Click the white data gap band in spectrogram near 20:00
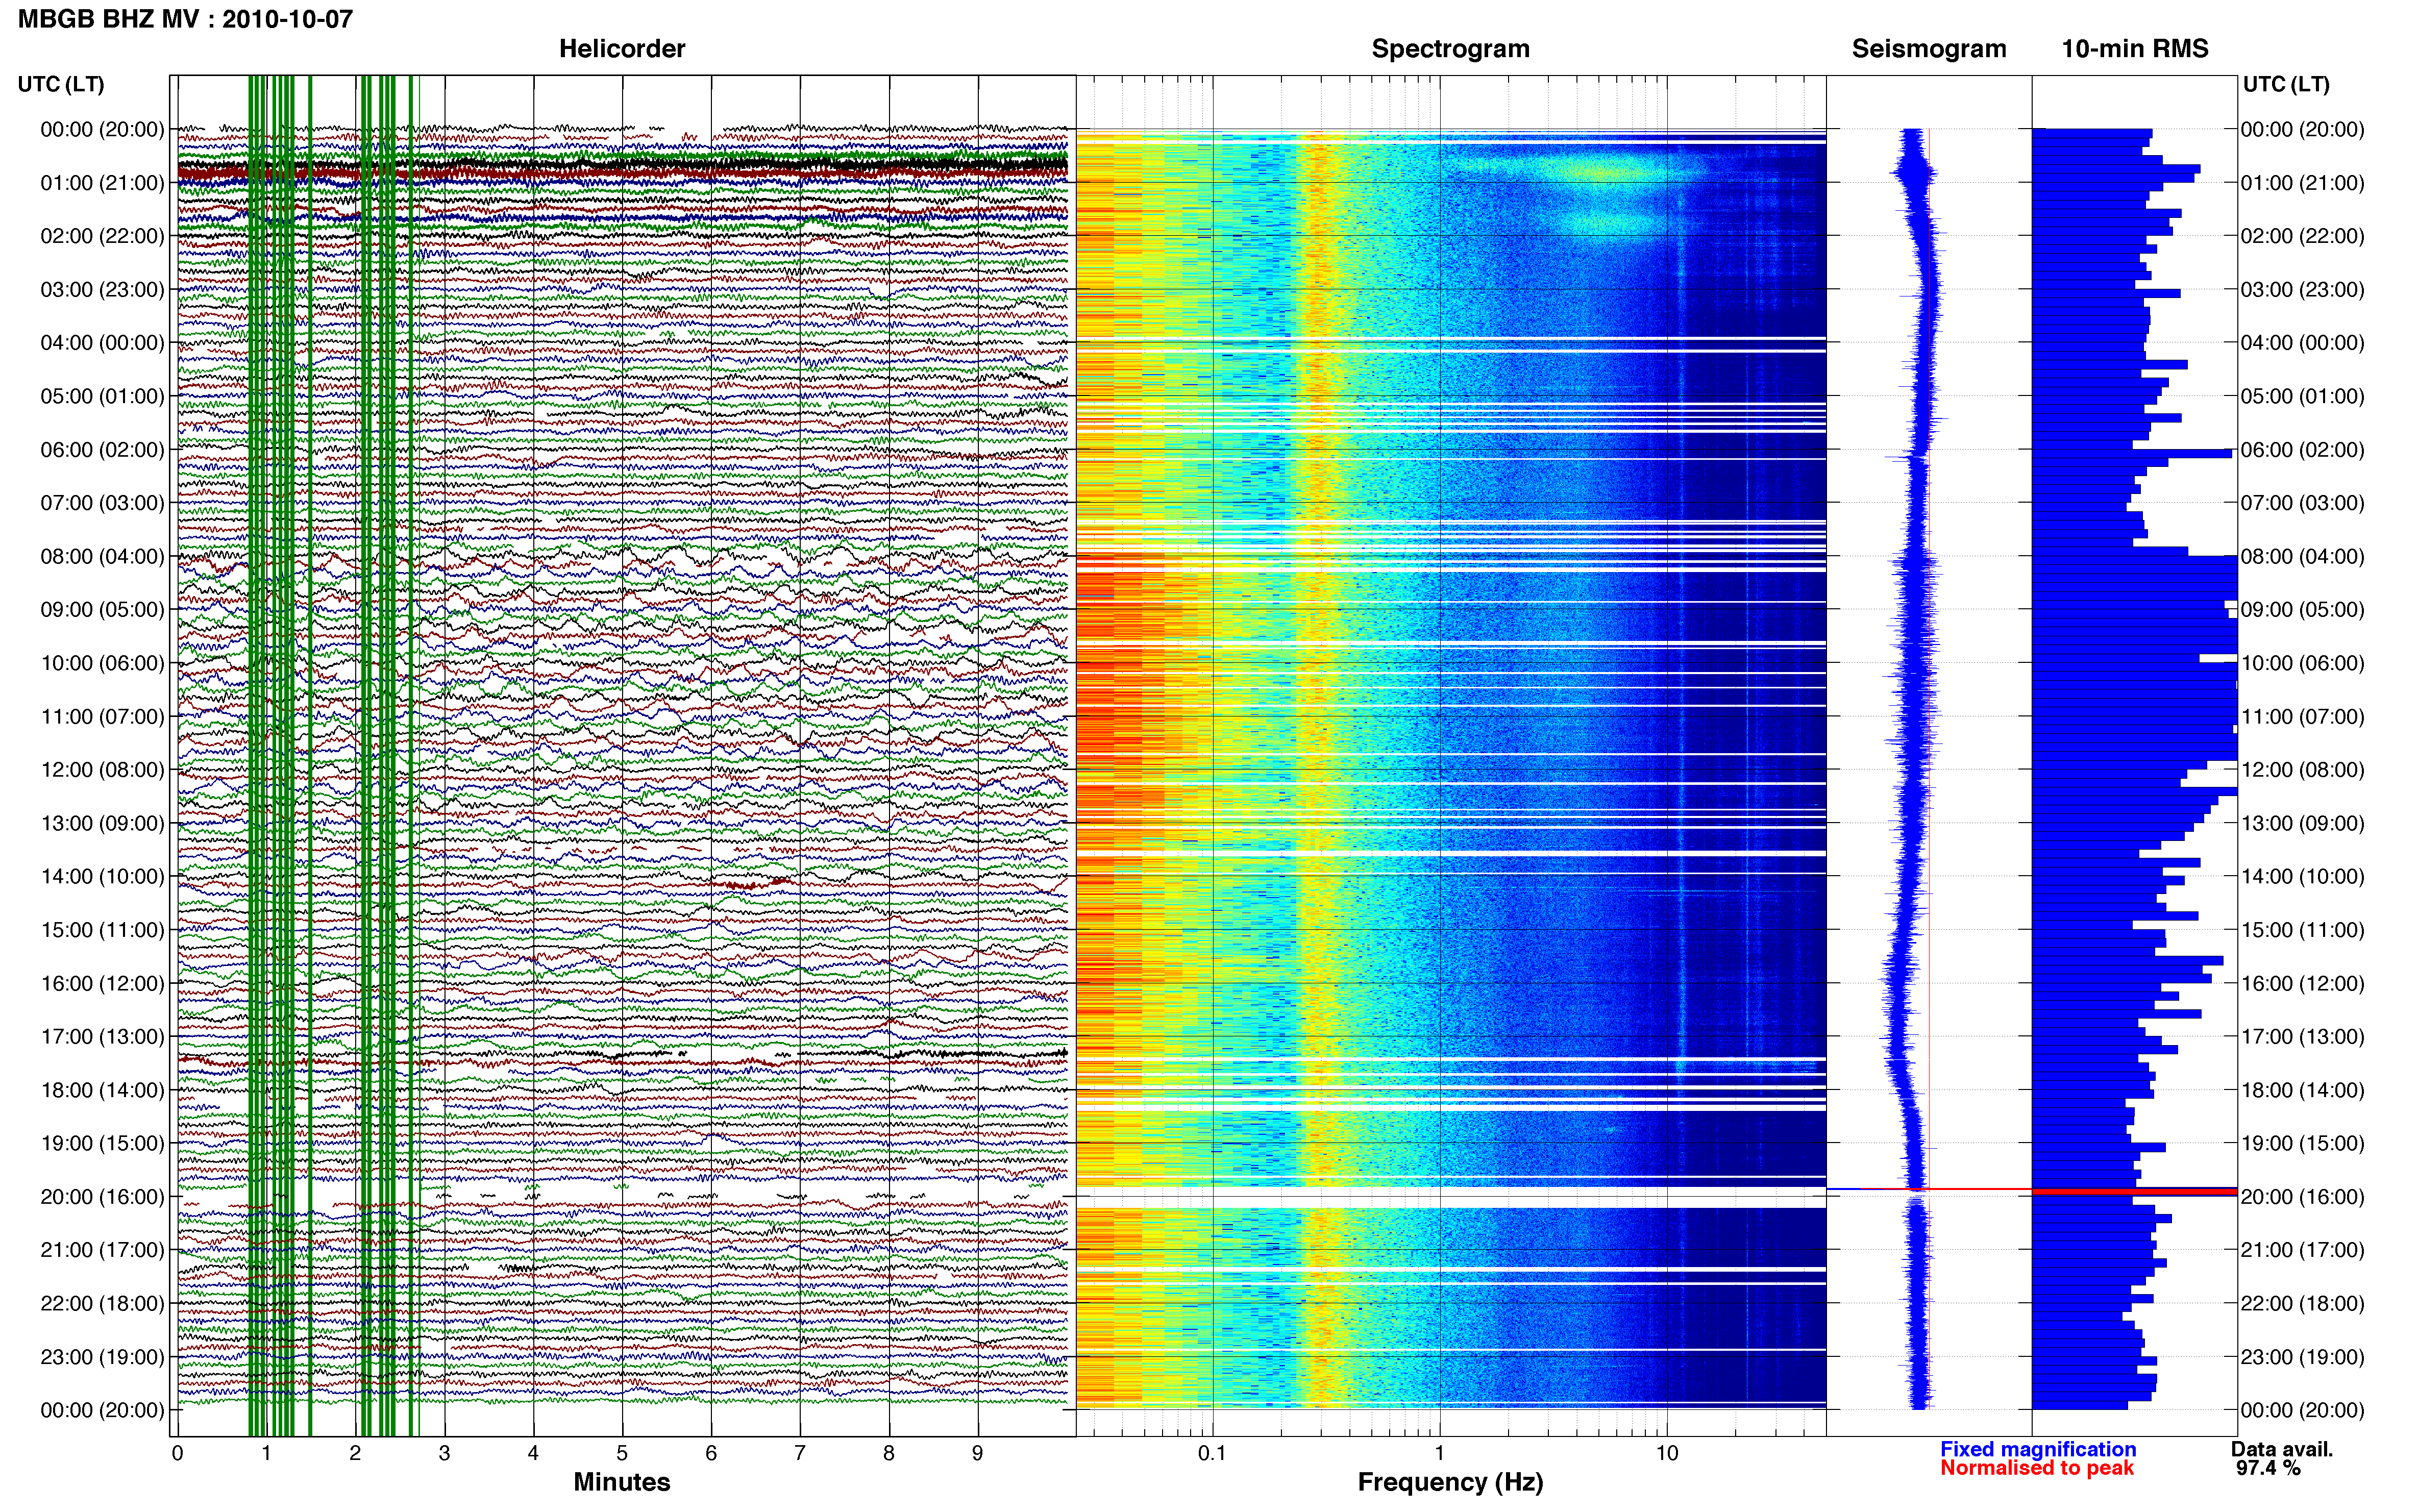This screenshot has width=2419, height=1512. [1450, 1198]
